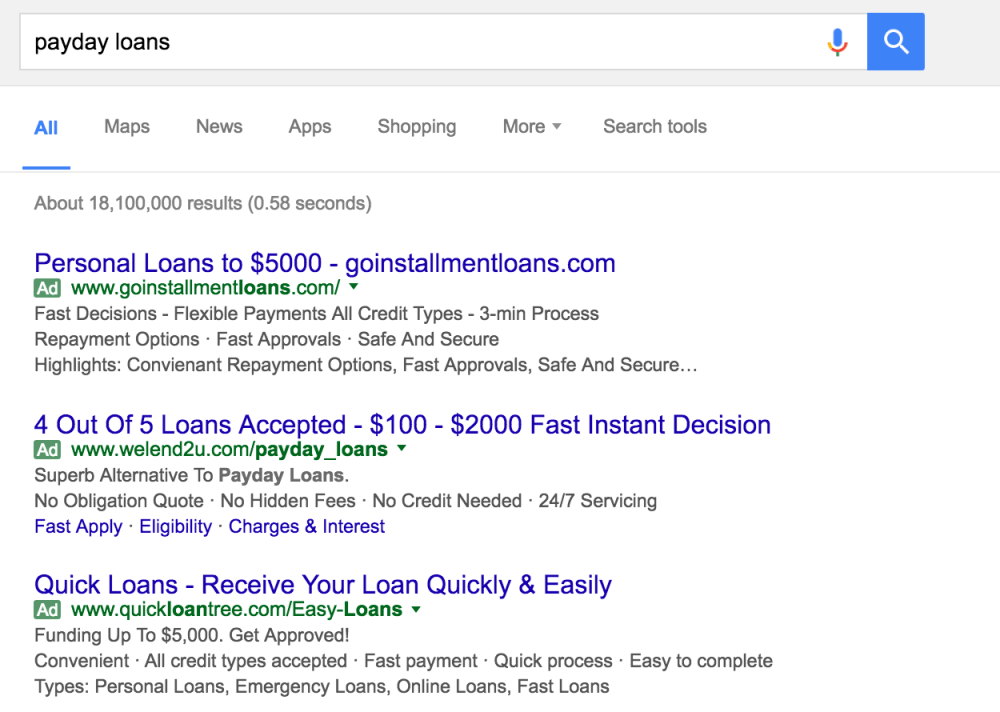Open the Quick Loans ad headline link
Screen dimensions: 1000x712
coord(323,585)
